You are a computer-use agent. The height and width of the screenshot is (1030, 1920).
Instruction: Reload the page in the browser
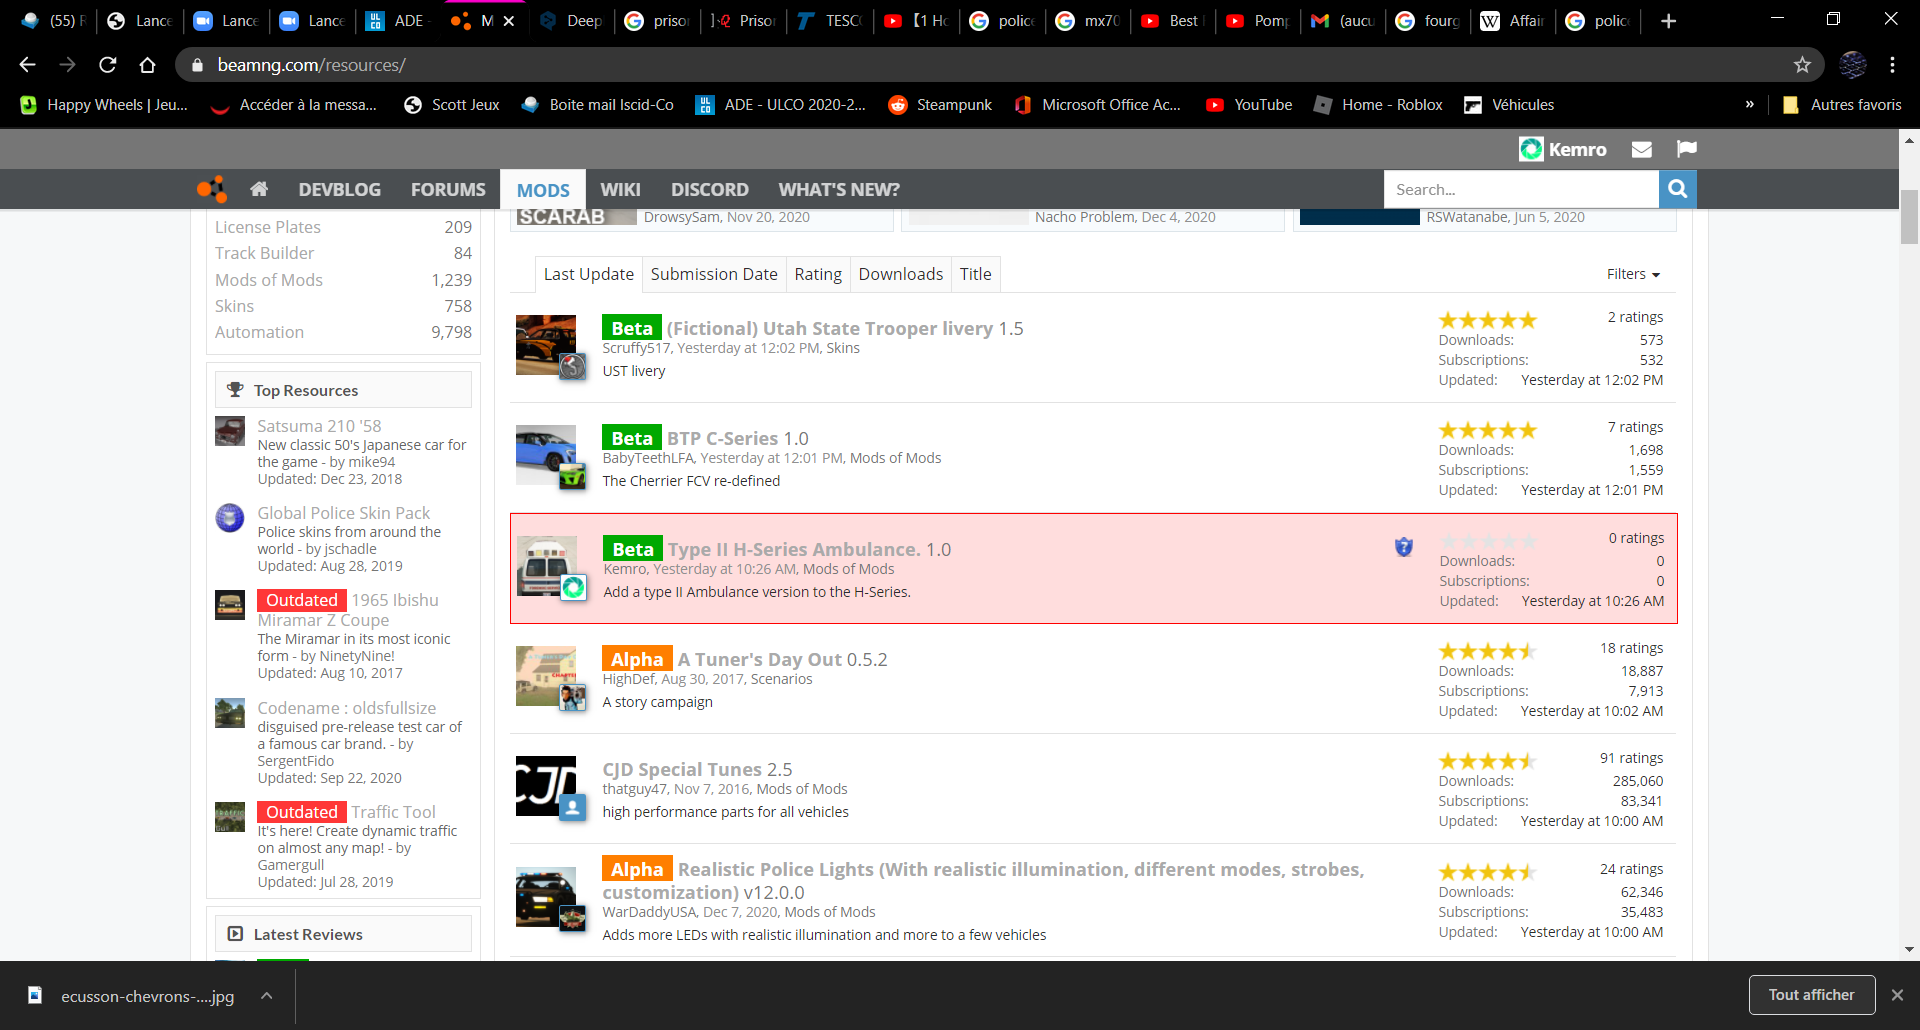[x=108, y=65]
